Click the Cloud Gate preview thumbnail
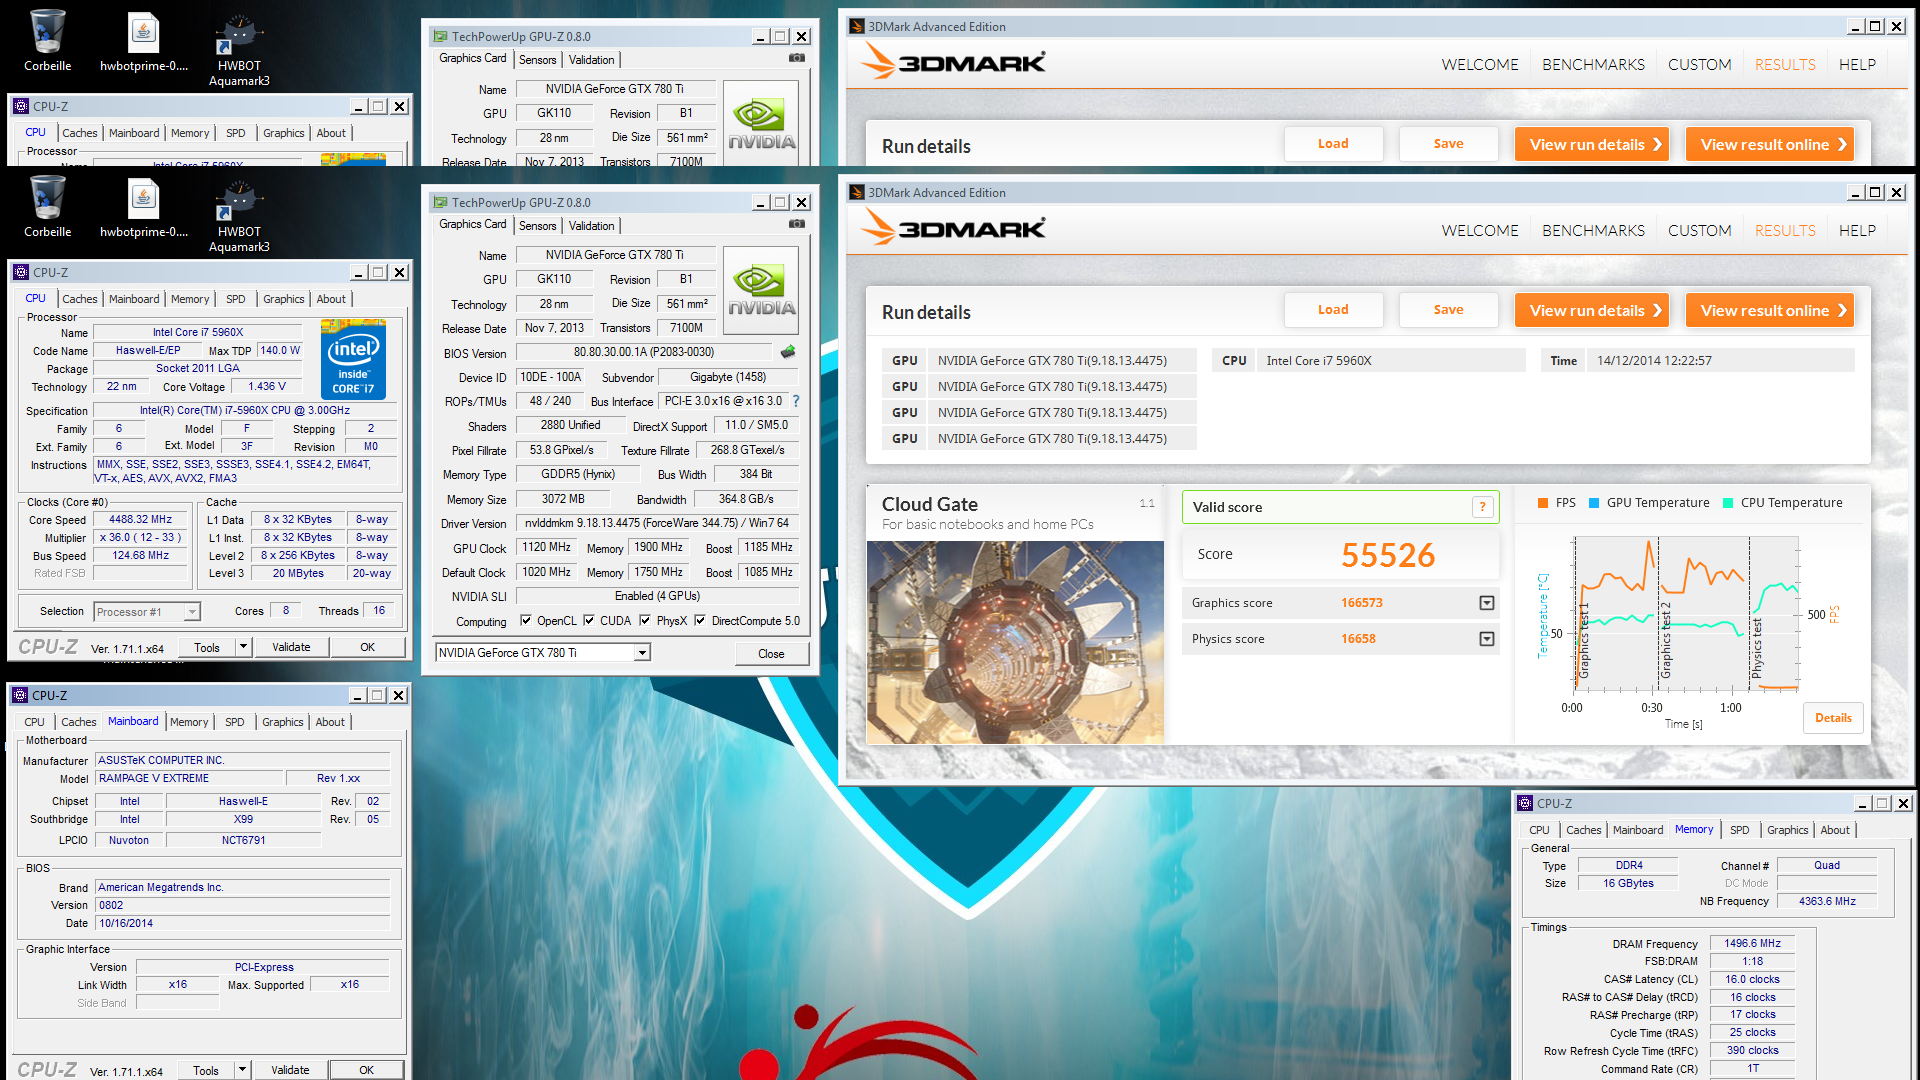Screen dimensions: 1920x1080 pos(1015,642)
